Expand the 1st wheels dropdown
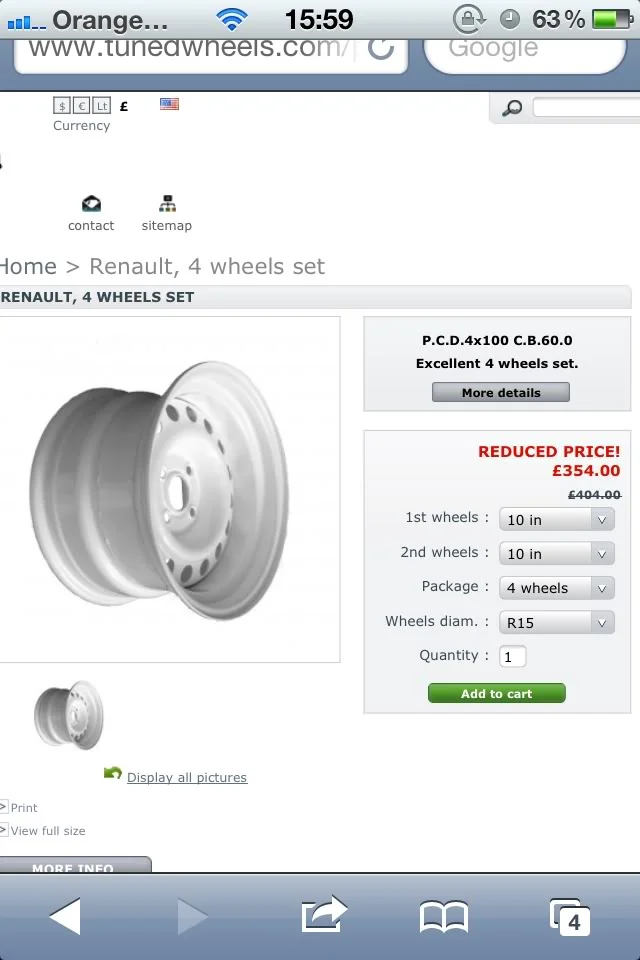This screenshot has height=960, width=640. click(x=557, y=519)
